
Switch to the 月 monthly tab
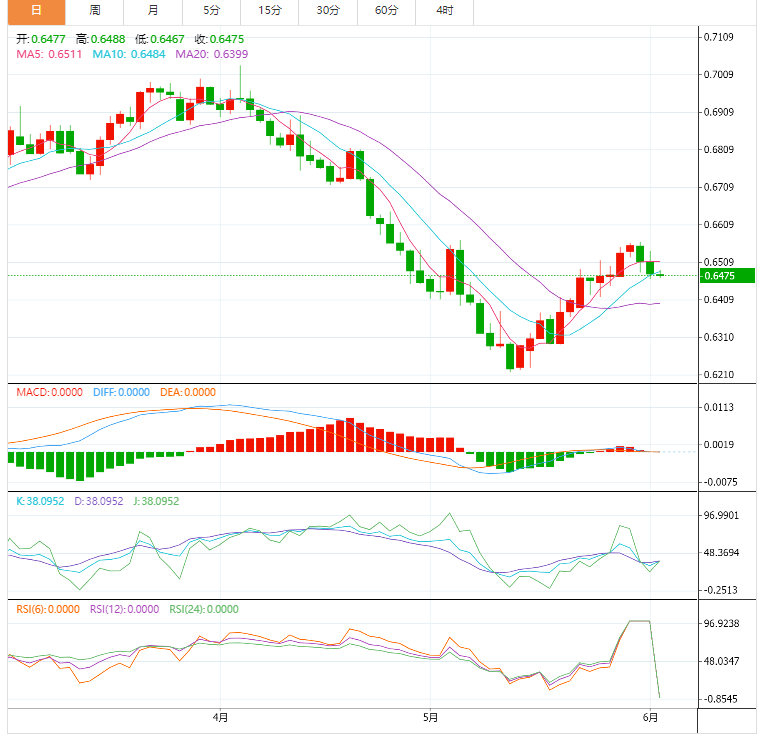tap(153, 11)
